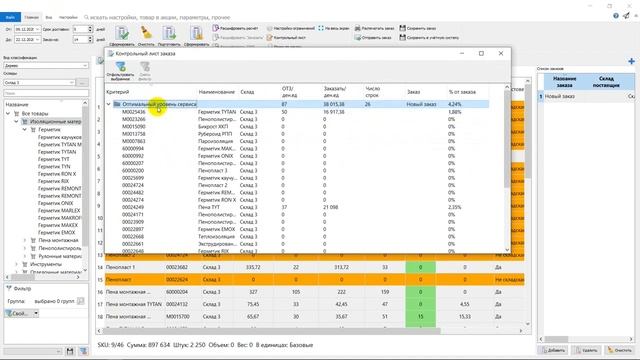
Task: Switch to the Вид ribbon tab
Action: point(49,17)
